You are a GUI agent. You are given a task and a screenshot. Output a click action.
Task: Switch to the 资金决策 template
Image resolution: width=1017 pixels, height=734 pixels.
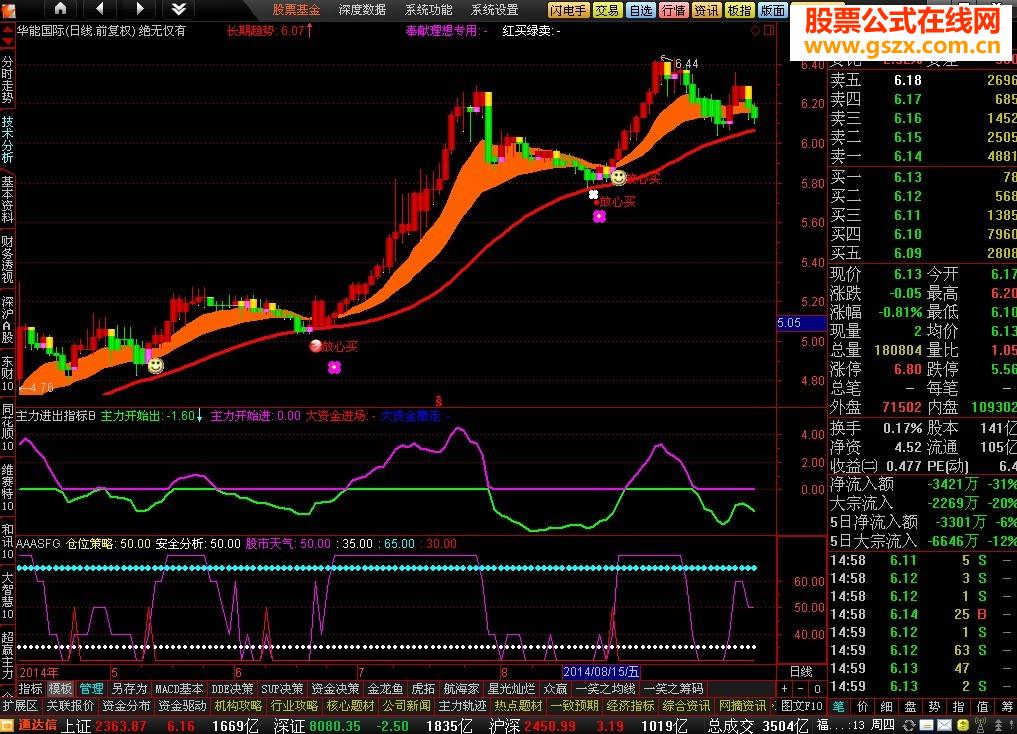(x=335, y=689)
